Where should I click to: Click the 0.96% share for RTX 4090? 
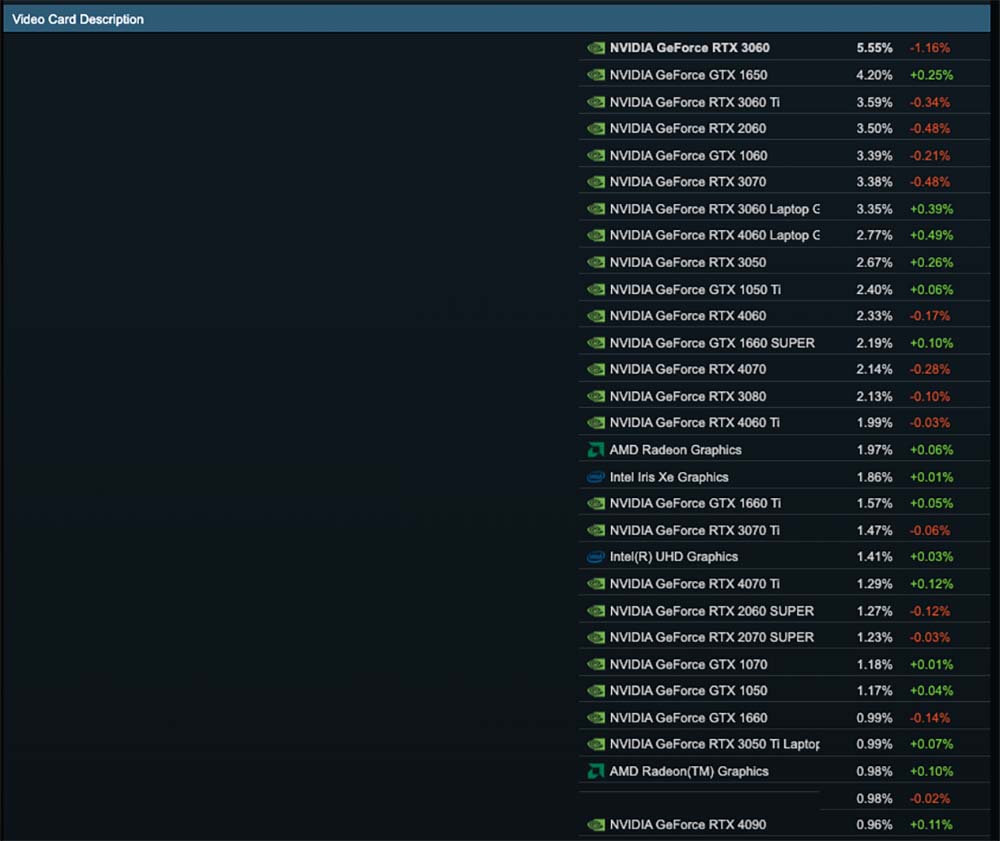(x=874, y=824)
